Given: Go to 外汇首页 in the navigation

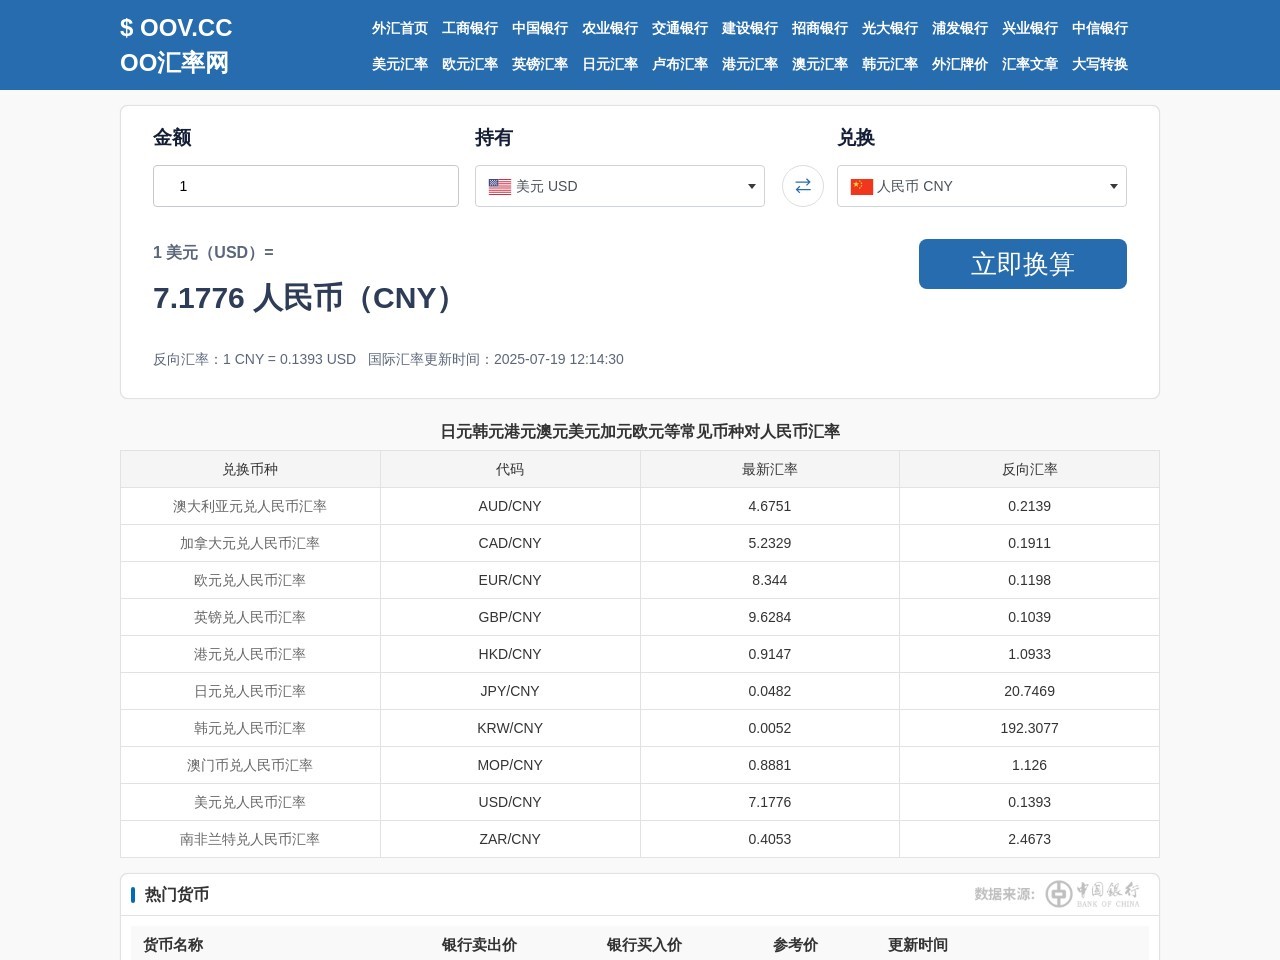Looking at the screenshot, I should tap(399, 28).
